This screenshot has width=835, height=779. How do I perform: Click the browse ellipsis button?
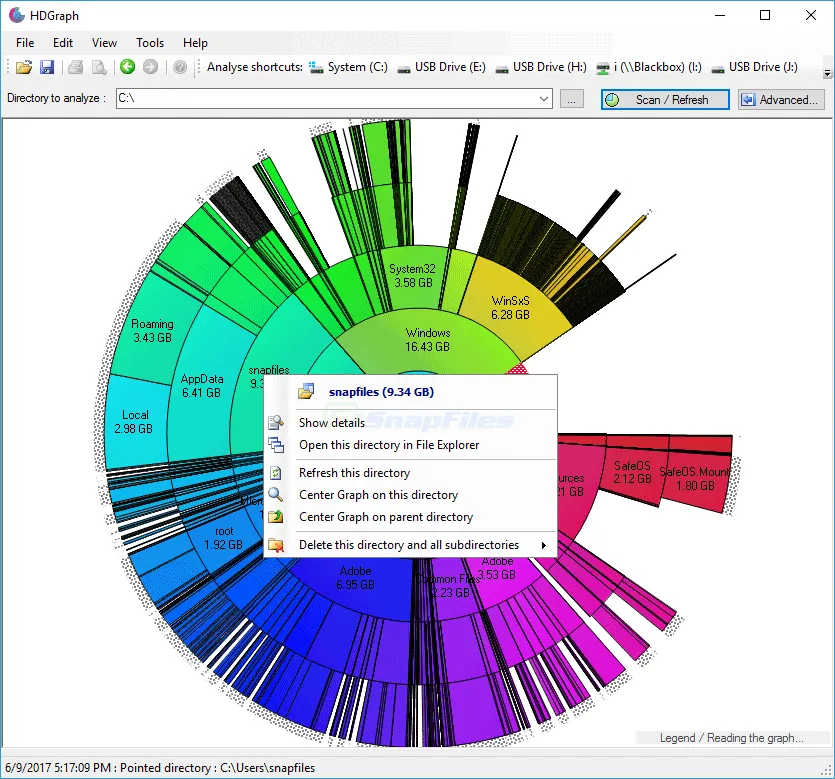[571, 99]
